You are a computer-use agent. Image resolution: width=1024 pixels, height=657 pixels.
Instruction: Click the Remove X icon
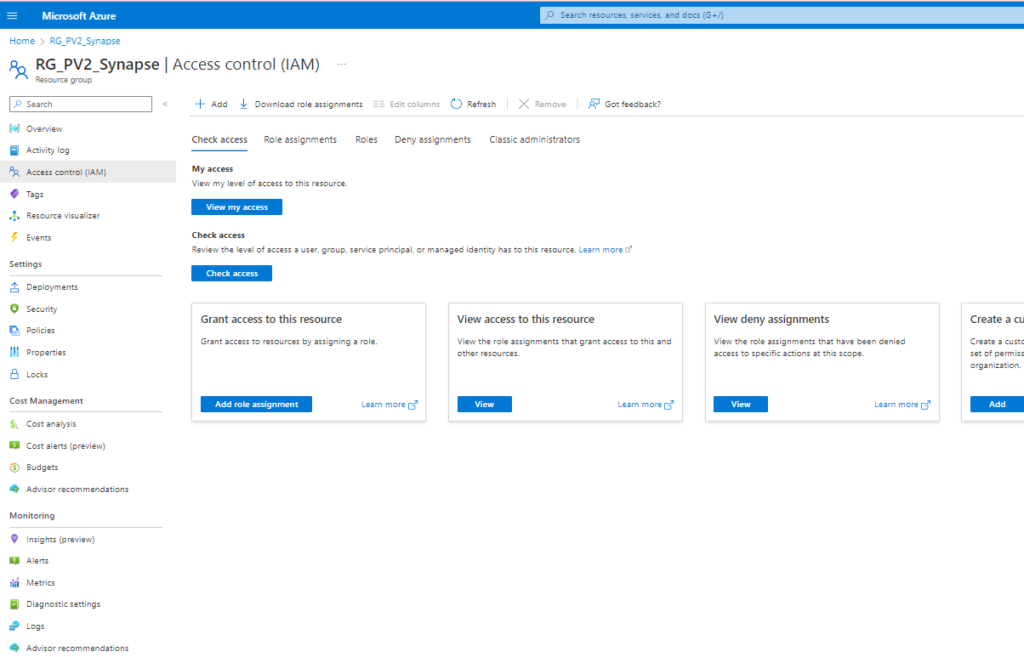point(524,104)
